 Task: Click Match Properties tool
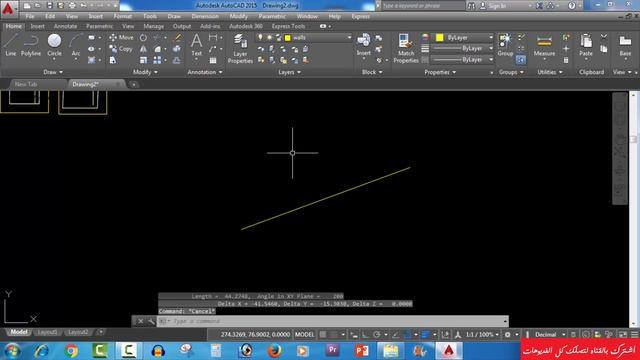tap(406, 49)
